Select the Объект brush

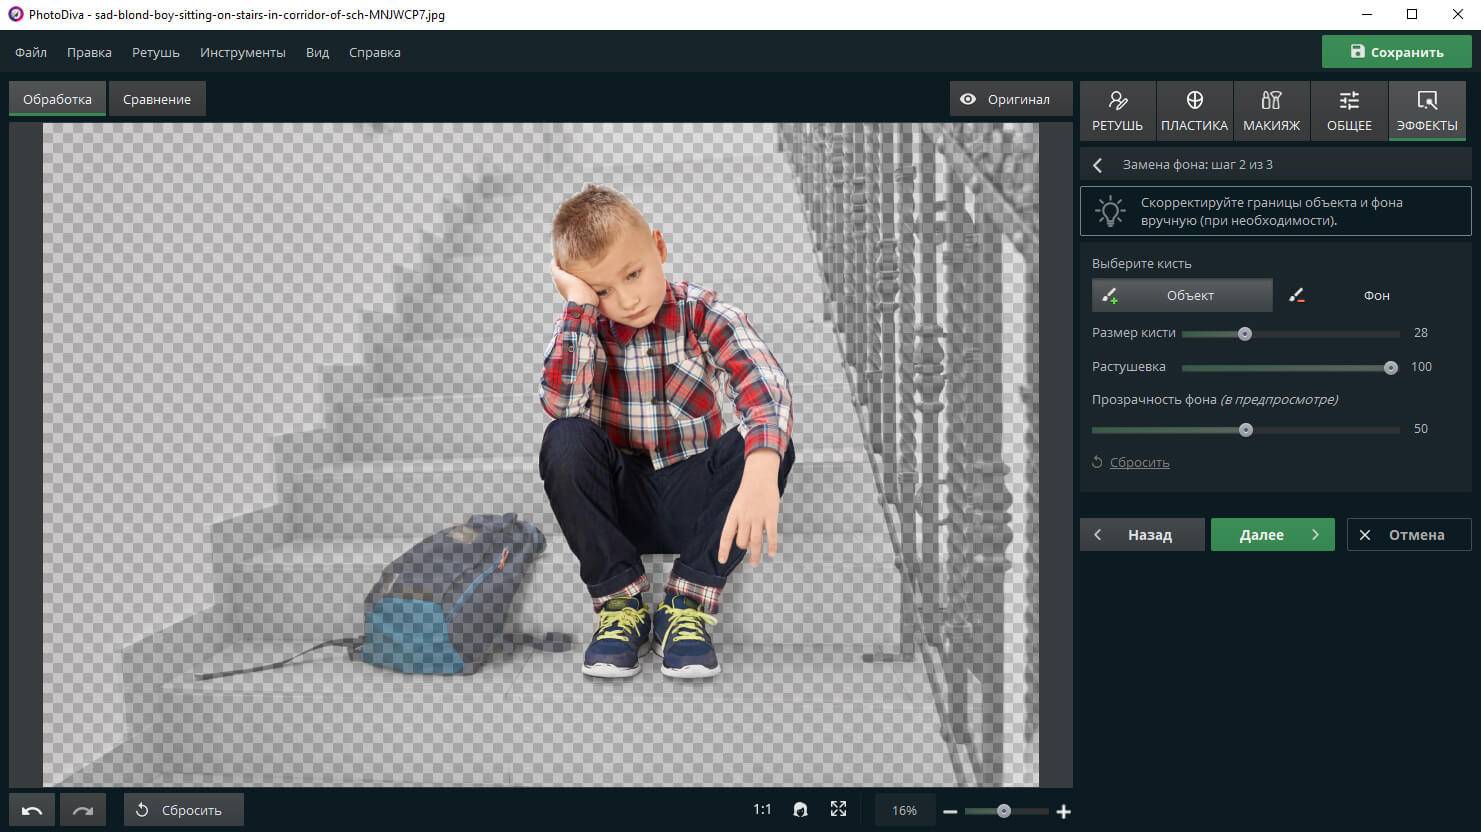click(x=1182, y=295)
